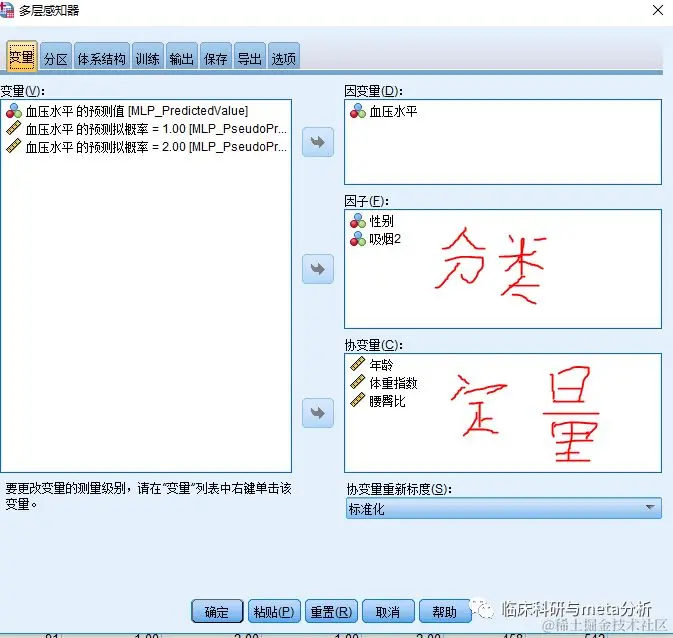Click the nominal icon beside 性别
This screenshot has height=638, width=673.
point(358,221)
